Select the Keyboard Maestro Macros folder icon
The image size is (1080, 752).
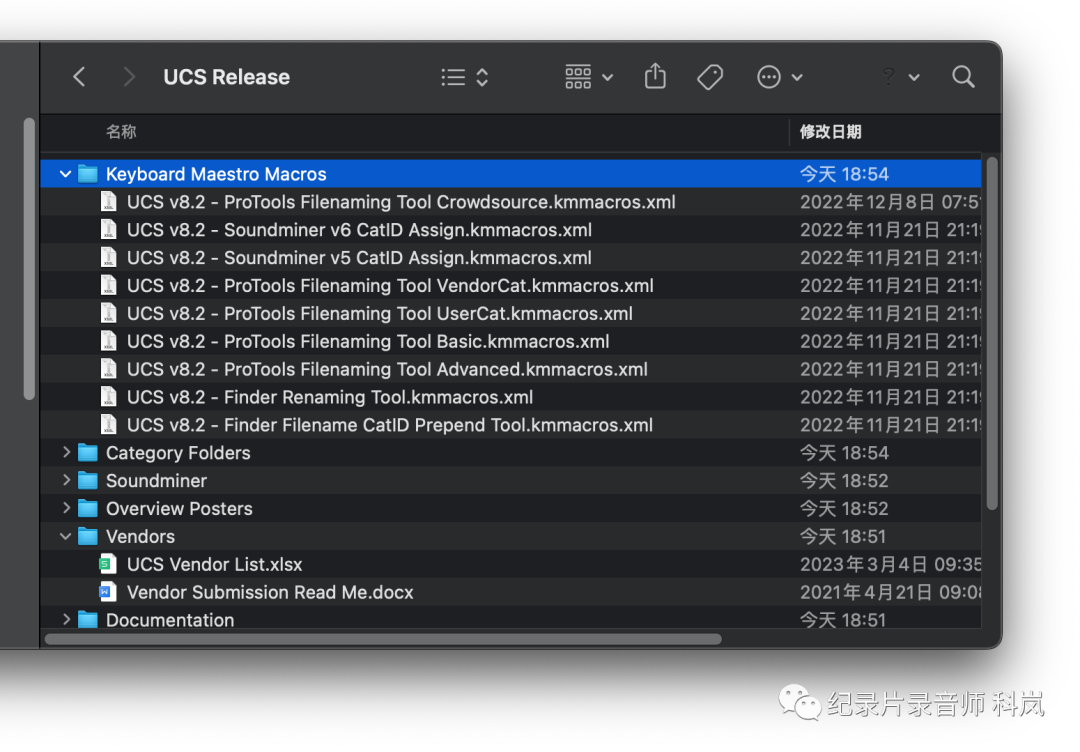[x=87, y=174]
